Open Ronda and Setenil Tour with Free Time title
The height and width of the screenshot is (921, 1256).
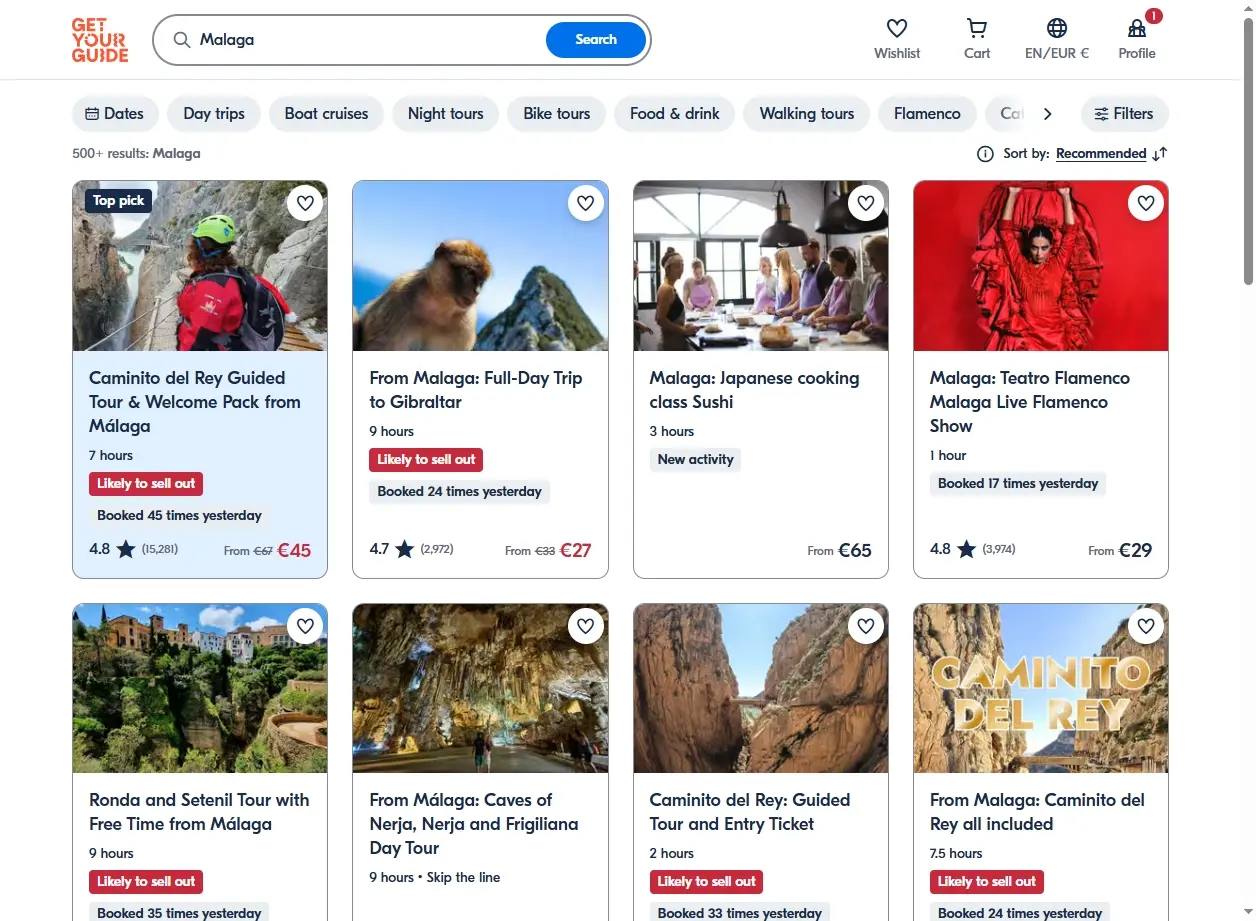(199, 812)
